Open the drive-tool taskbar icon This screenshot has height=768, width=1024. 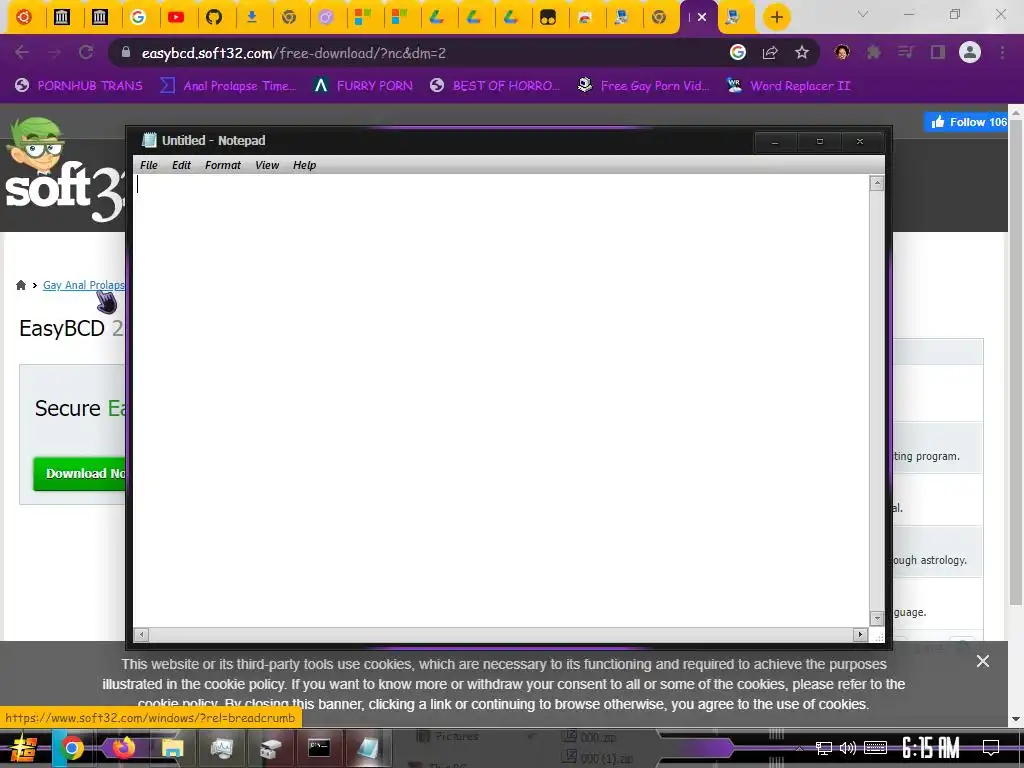[x=270, y=748]
